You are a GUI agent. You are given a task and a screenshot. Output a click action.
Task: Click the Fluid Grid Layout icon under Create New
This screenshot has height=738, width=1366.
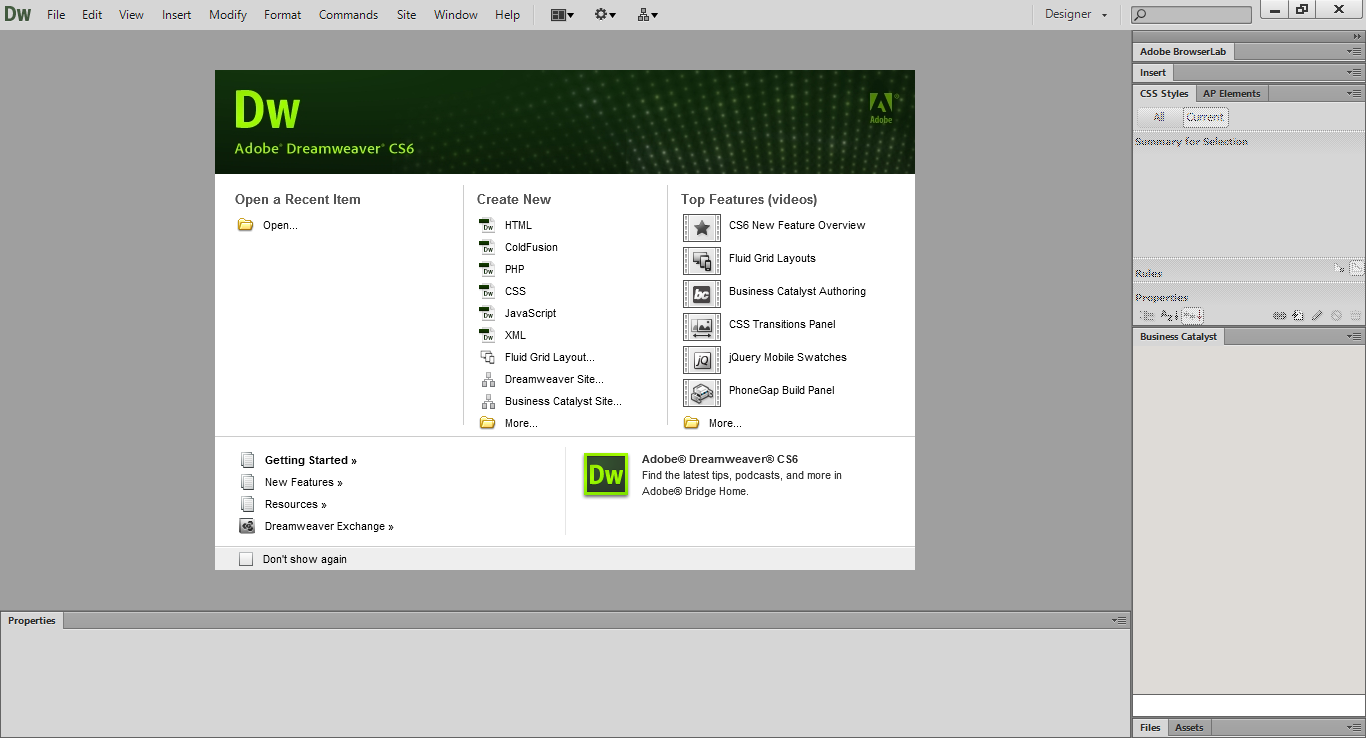(x=488, y=357)
